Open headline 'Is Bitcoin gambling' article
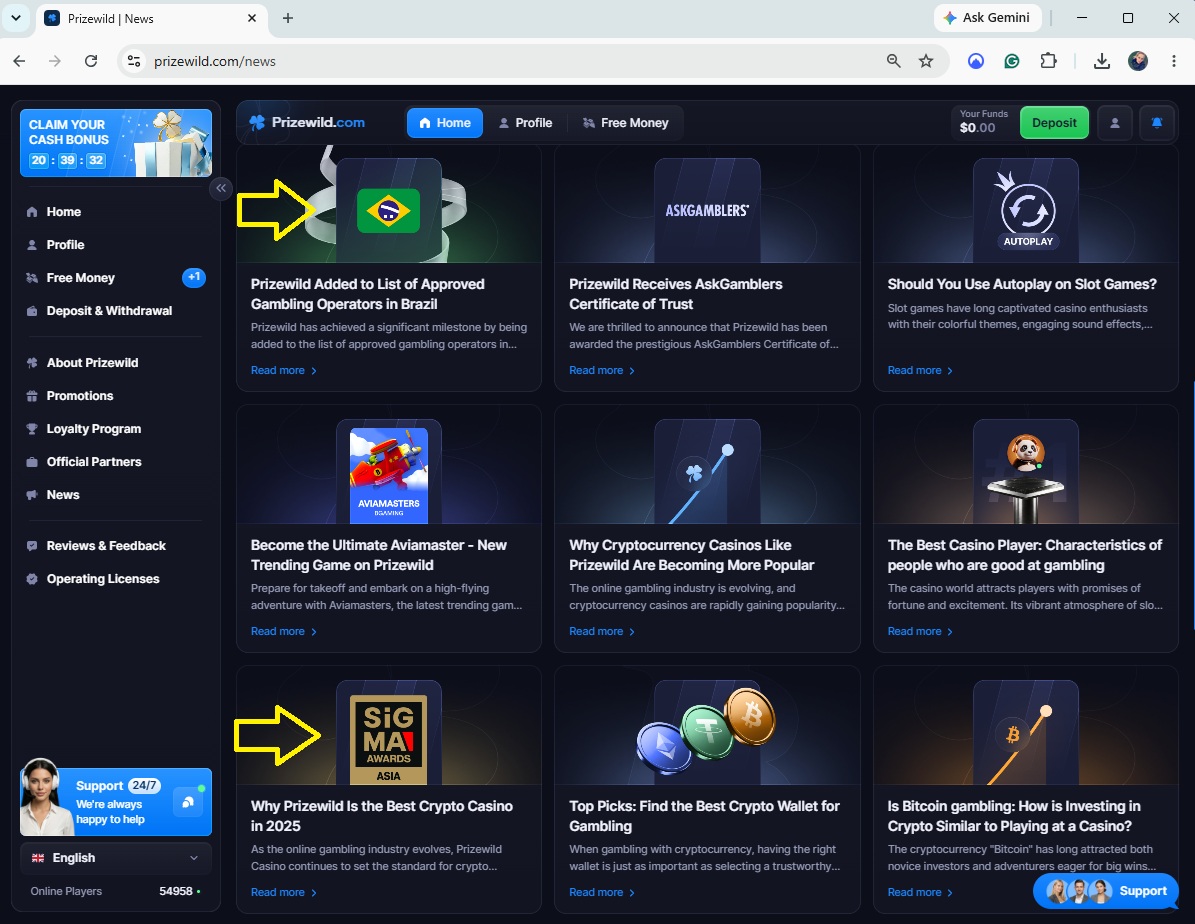The width and height of the screenshot is (1195, 924). (x=1014, y=816)
